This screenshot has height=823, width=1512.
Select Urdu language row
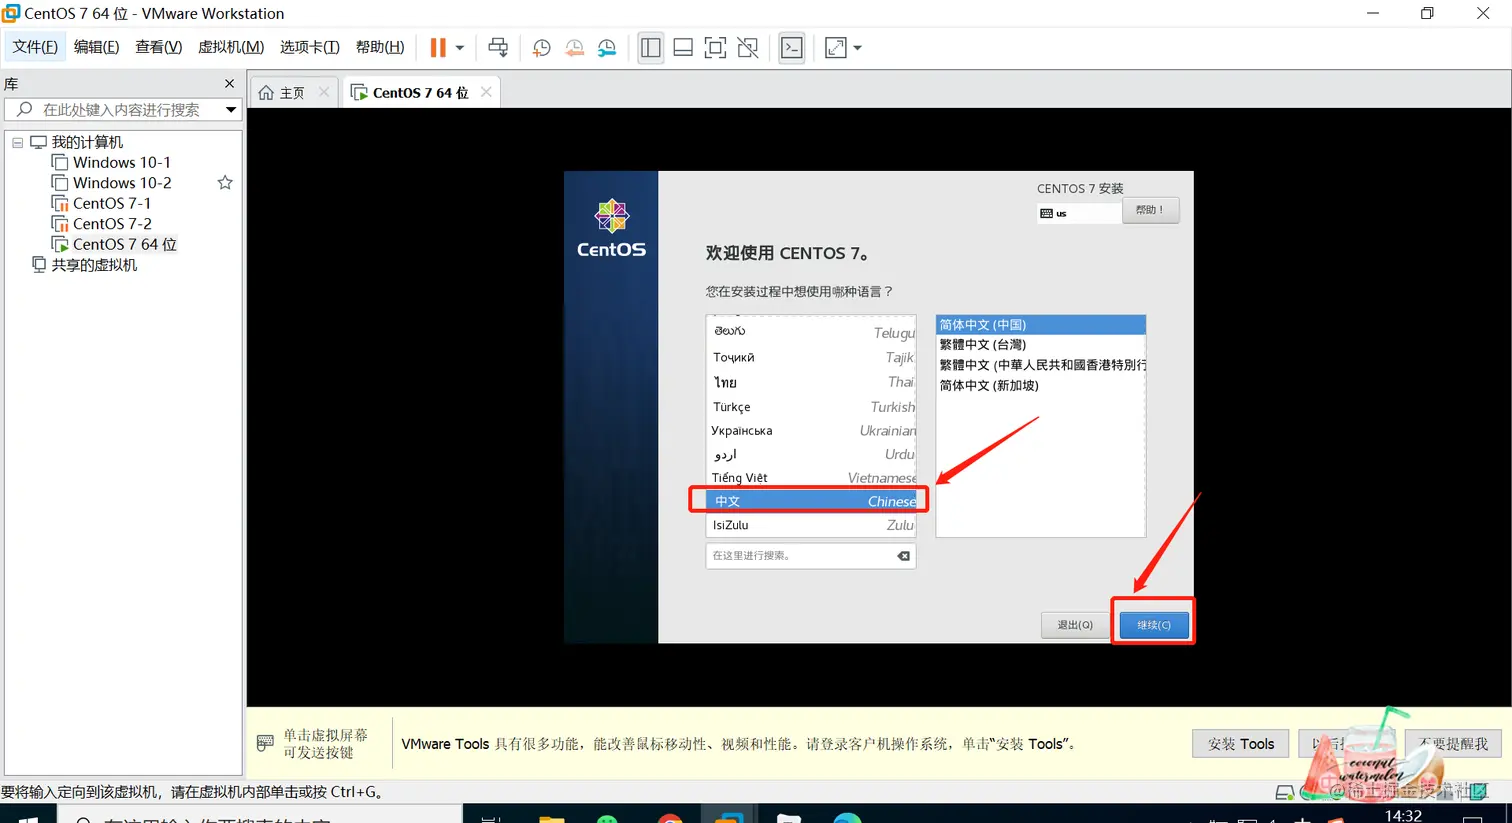[x=811, y=454]
